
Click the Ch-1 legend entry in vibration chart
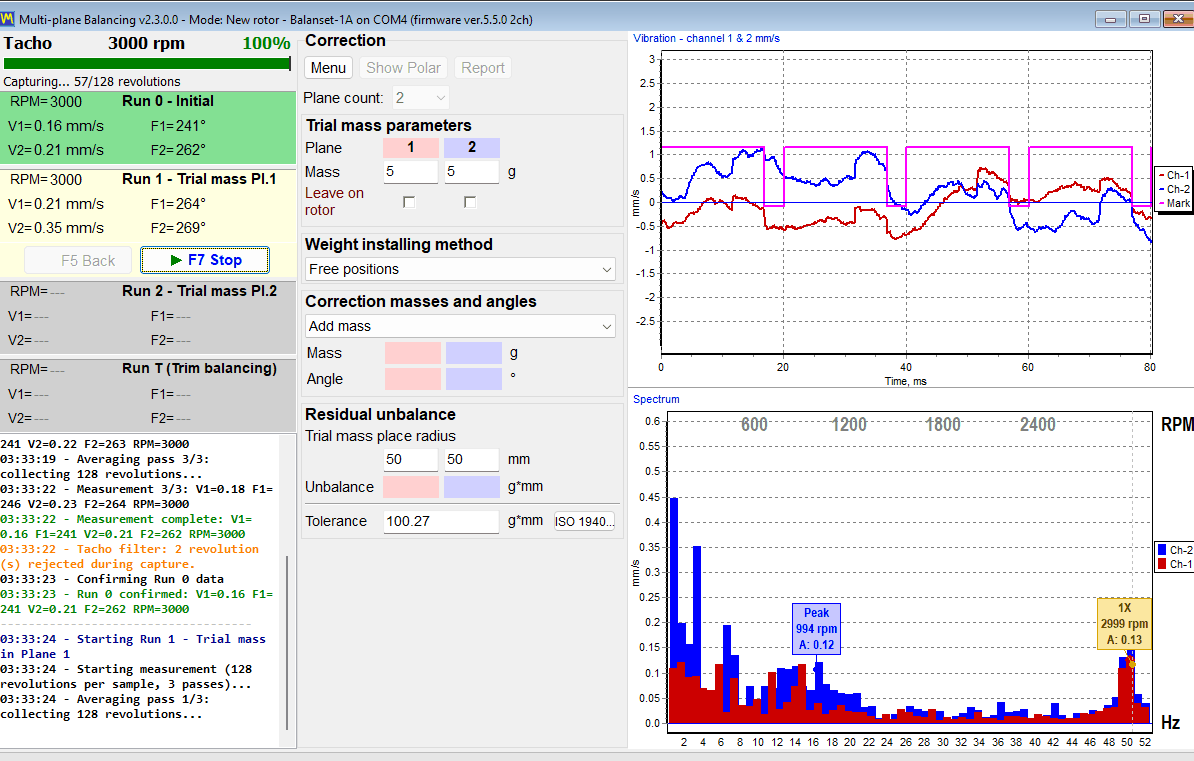coord(1173,175)
